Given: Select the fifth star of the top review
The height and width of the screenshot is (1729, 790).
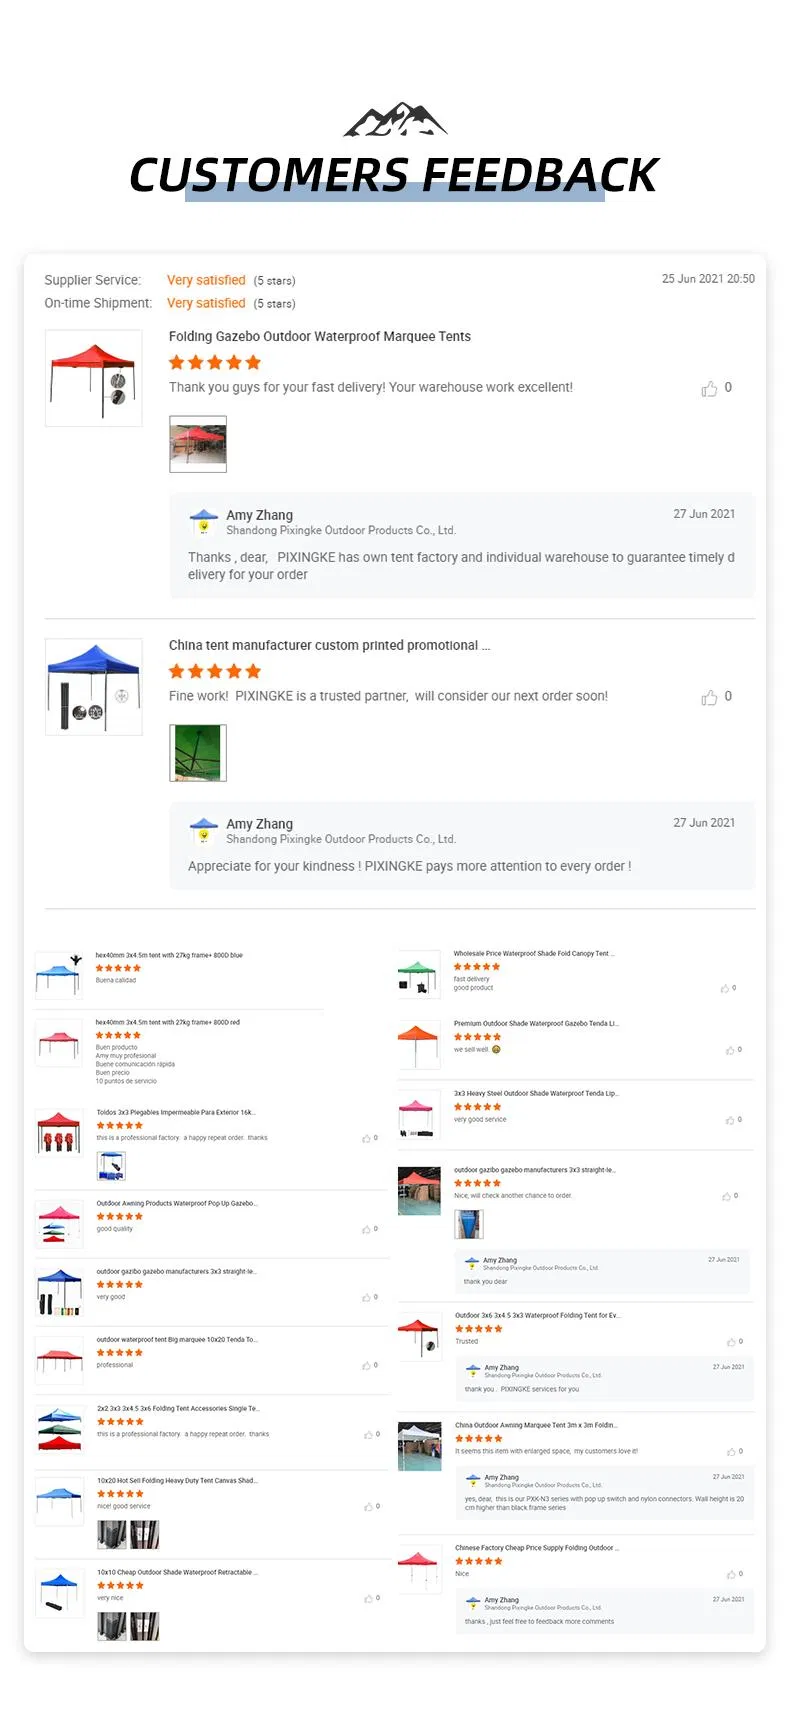Looking at the screenshot, I should (253, 362).
